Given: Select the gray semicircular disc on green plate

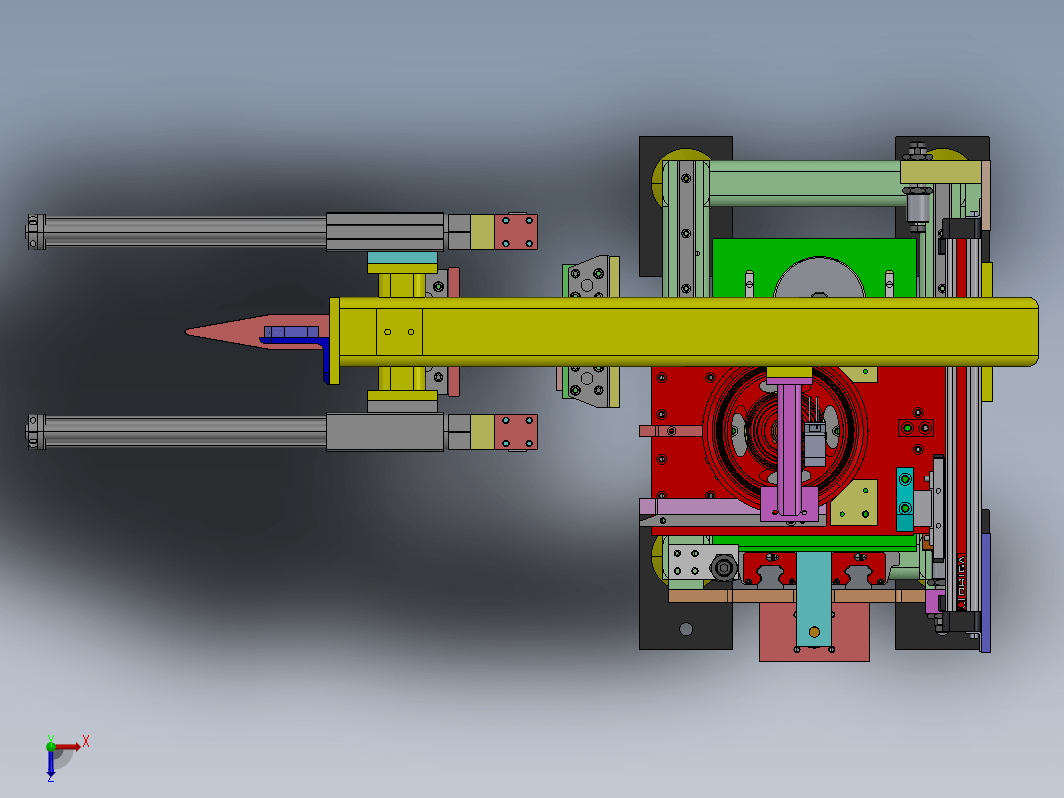Looking at the screenshot, I should (x=819, y=278).
